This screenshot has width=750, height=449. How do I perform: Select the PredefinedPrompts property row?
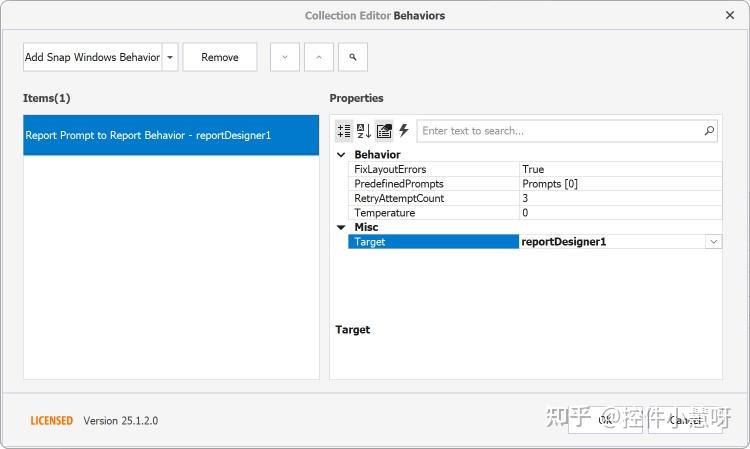coord(433,184)
